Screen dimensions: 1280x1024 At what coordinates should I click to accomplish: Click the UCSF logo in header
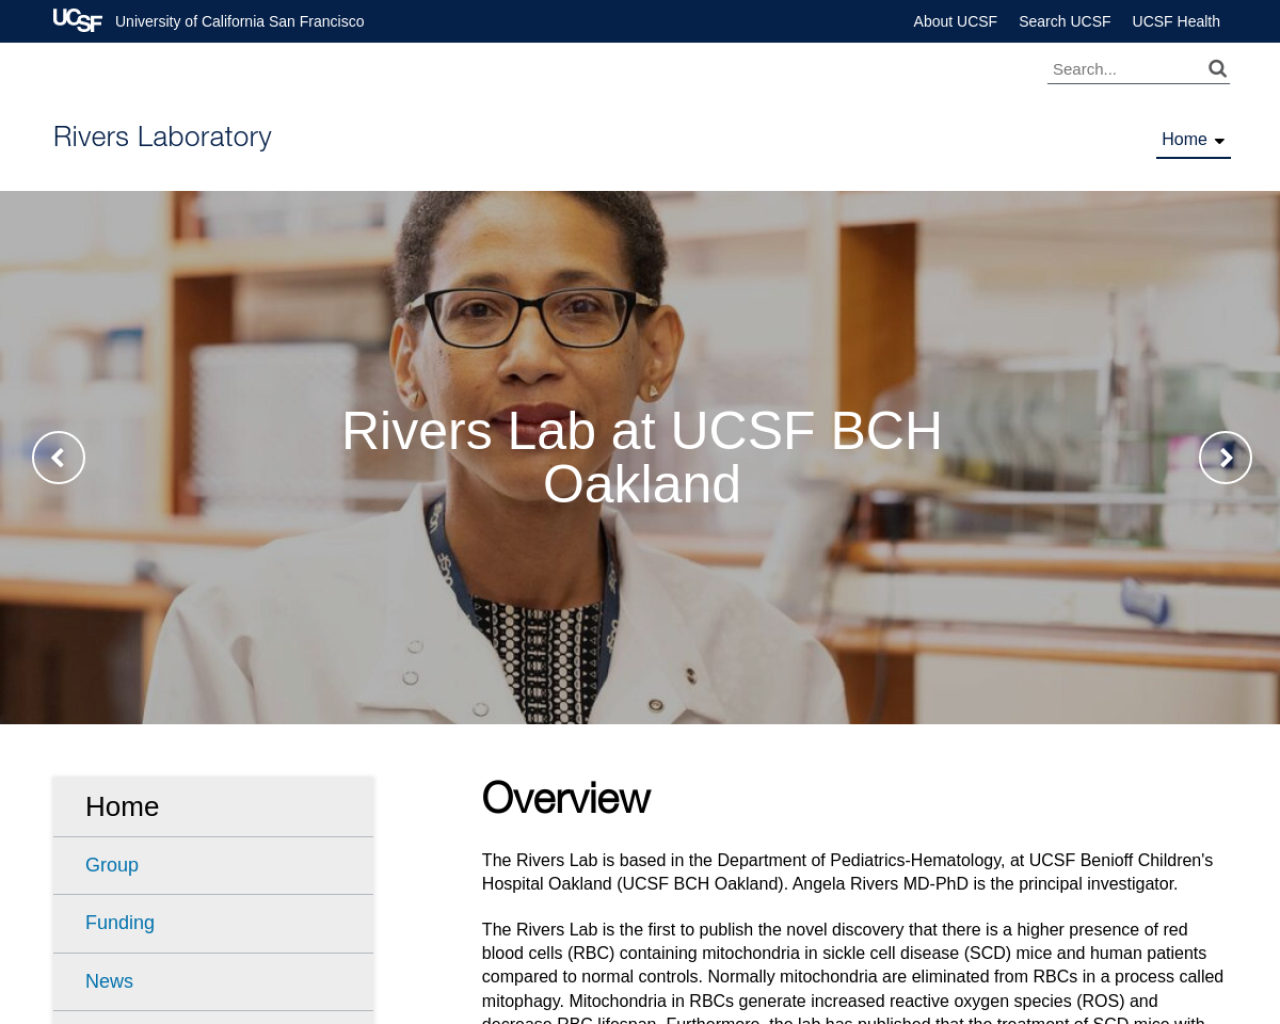[77, 21]
